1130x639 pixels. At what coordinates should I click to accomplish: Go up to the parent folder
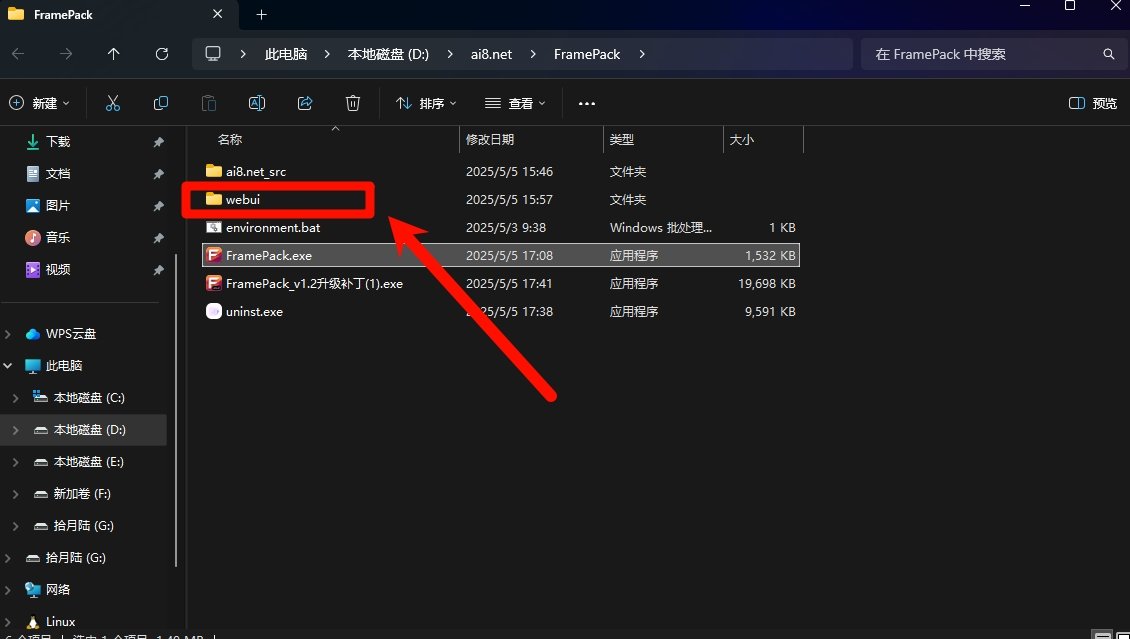pyautogui.click(x=114, y=54)
